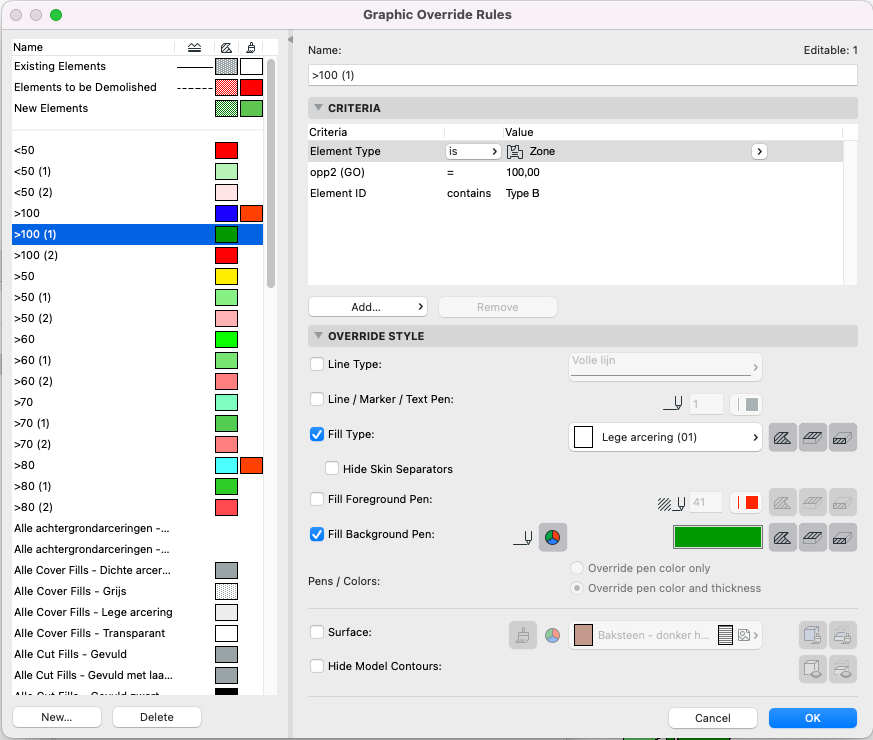
Task: Select Override pen color and thickness radio
Action: pos(577,588)
